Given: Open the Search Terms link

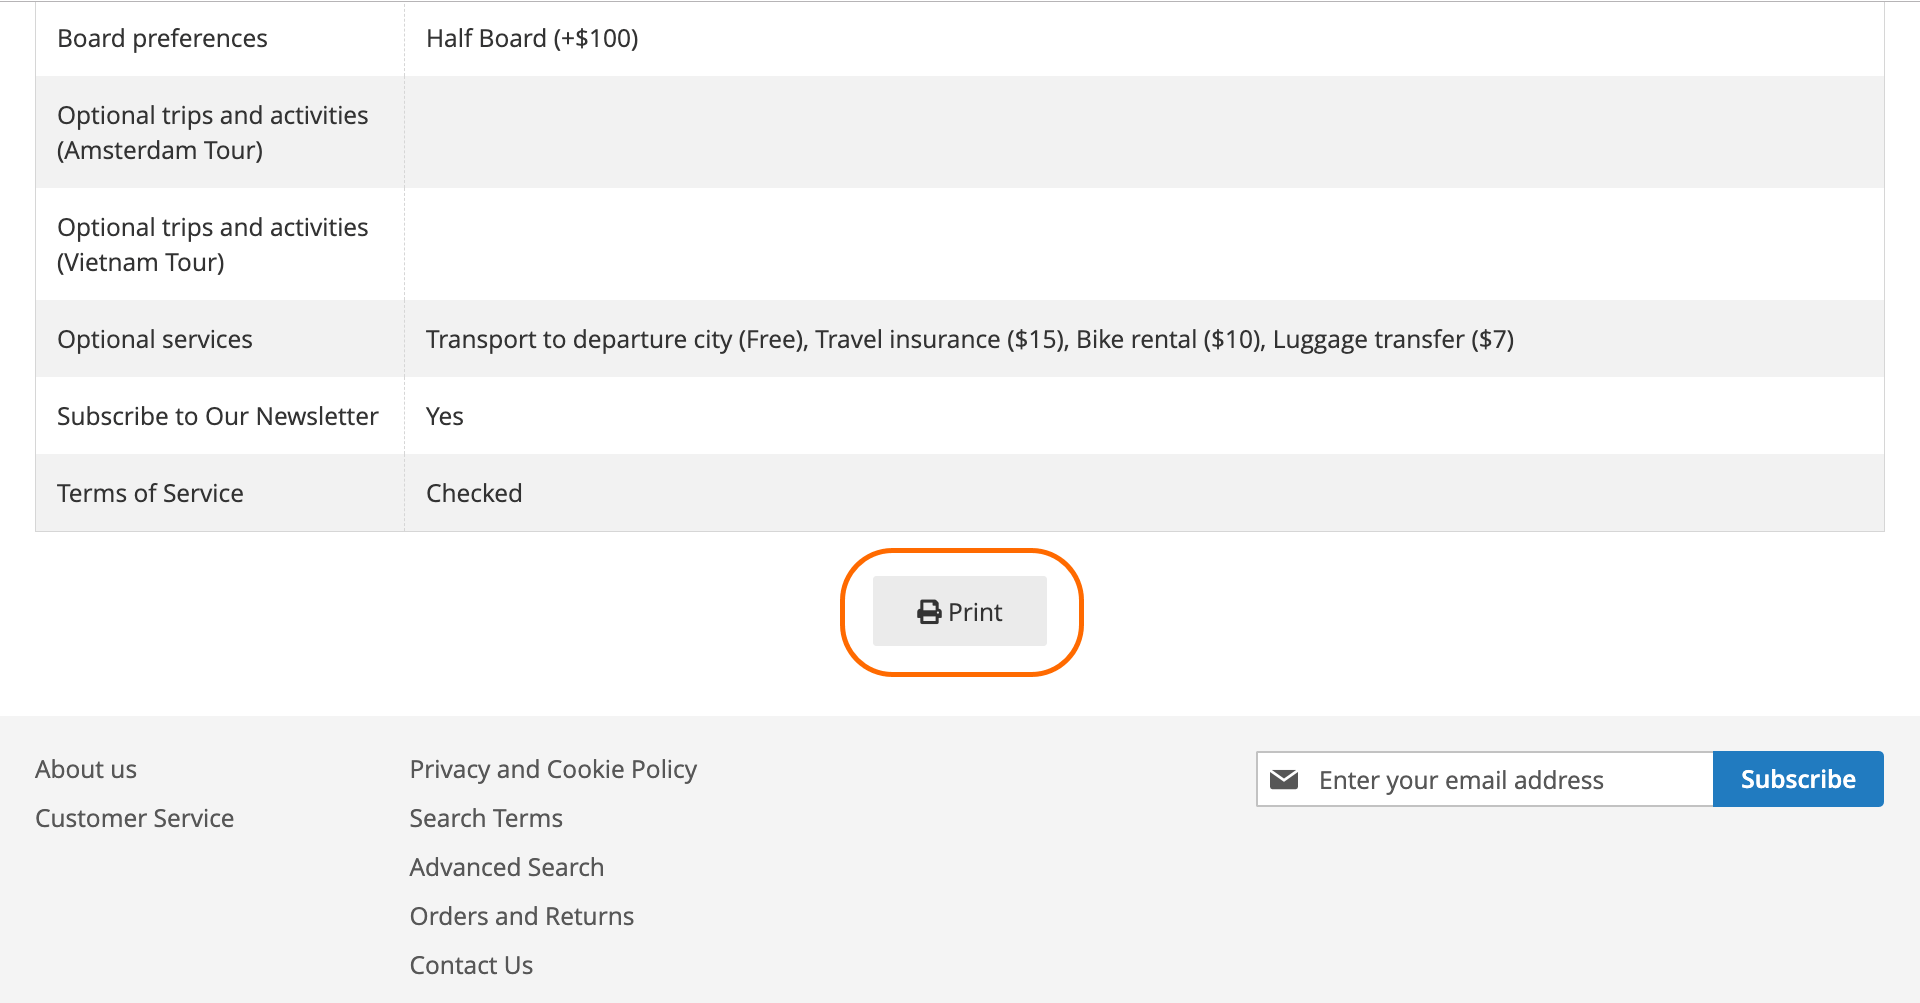Looking at the screenshot, I should (486, 818).
